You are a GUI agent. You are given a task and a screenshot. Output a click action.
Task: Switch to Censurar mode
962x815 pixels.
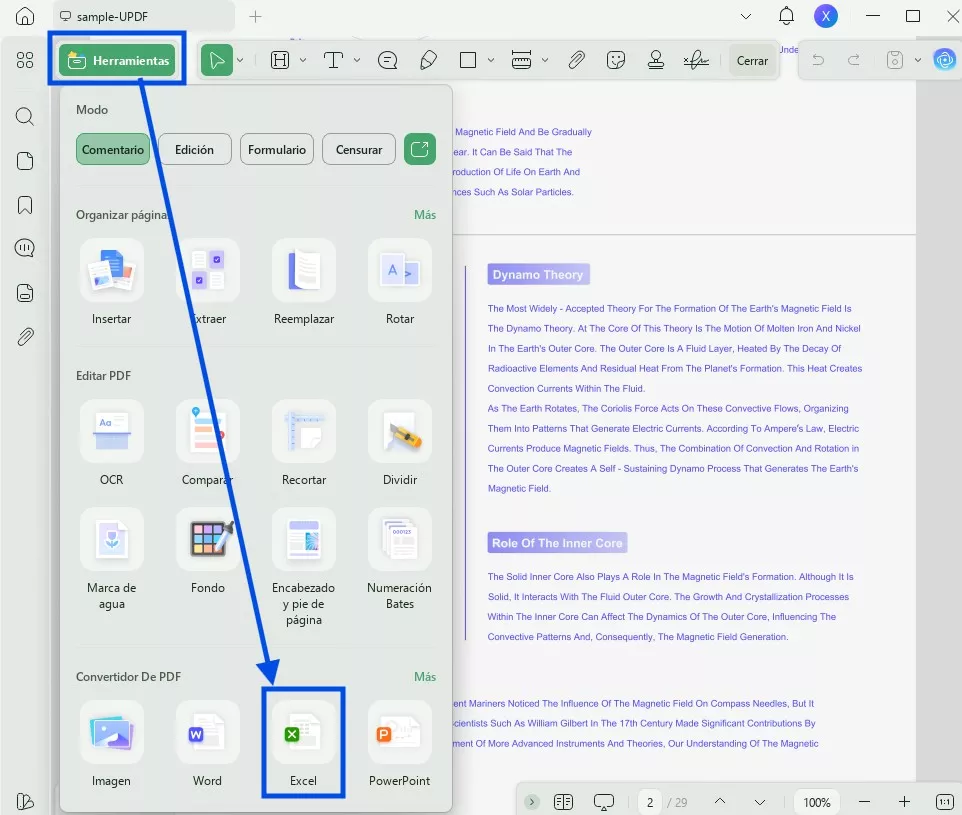tap(359, 149)
